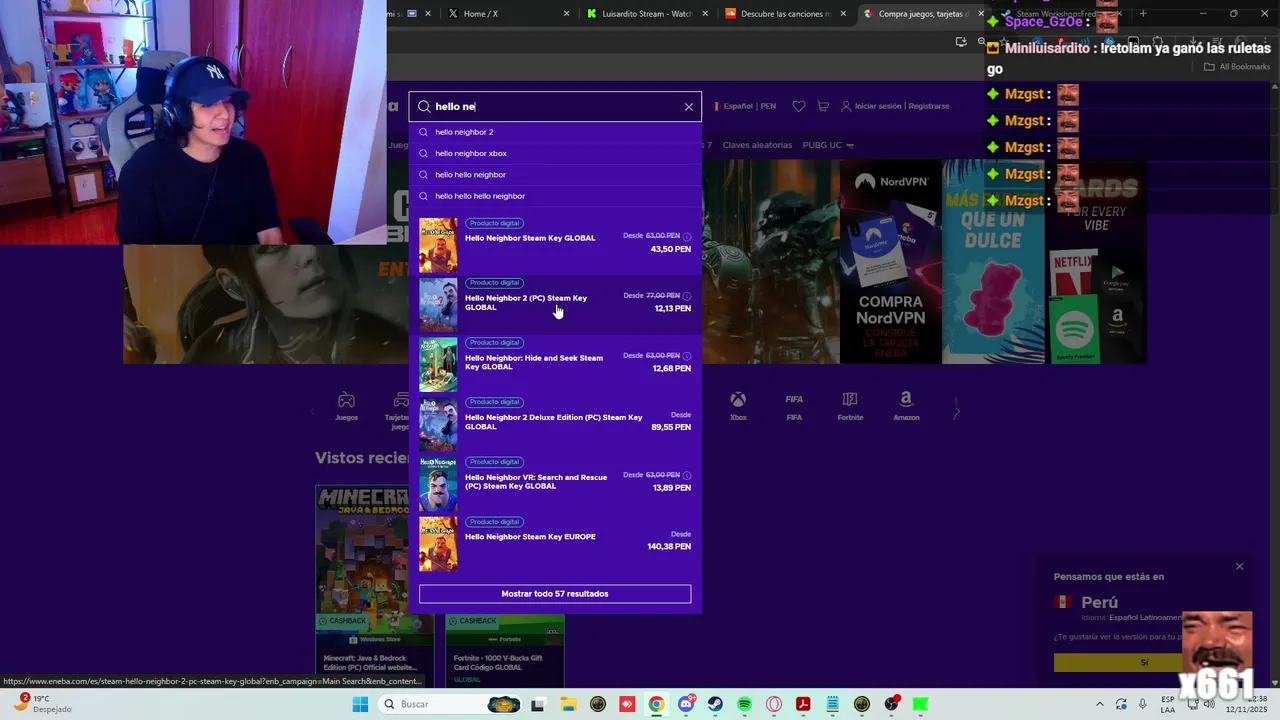The width and height of the screenshot is (1280, 720).
Task: Click Hello Neighbor Steam Key GLOBAL cover thumbnail
Action: click(438, 245)
